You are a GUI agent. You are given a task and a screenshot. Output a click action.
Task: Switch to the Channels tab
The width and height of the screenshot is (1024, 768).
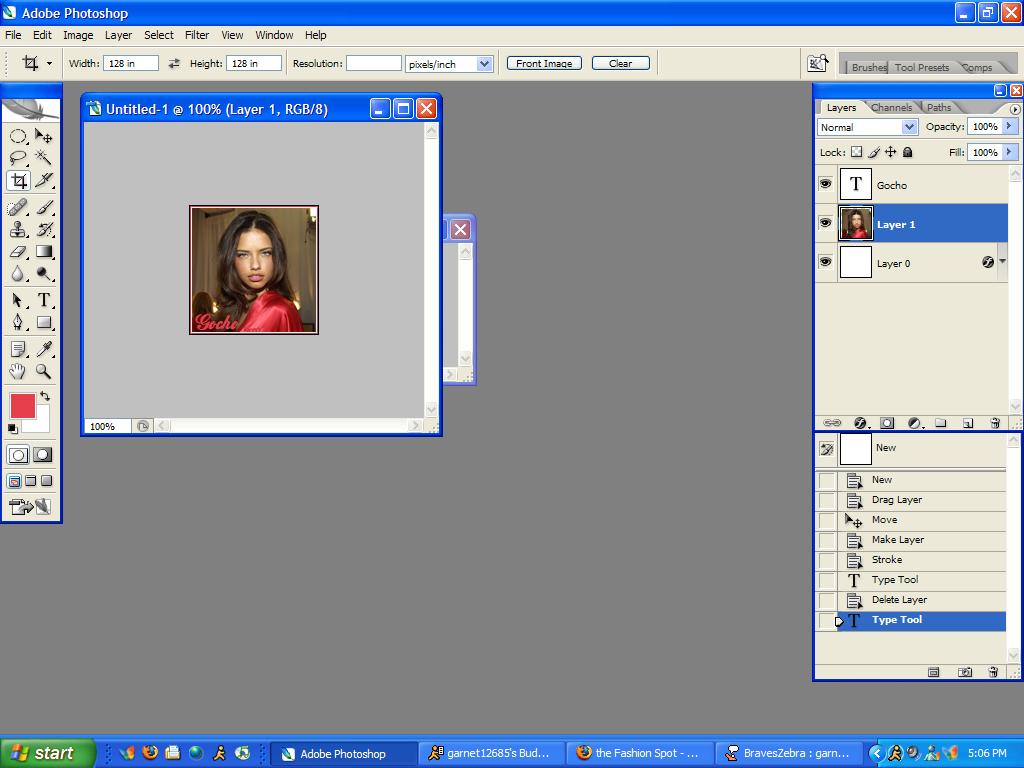click(891, 107)
